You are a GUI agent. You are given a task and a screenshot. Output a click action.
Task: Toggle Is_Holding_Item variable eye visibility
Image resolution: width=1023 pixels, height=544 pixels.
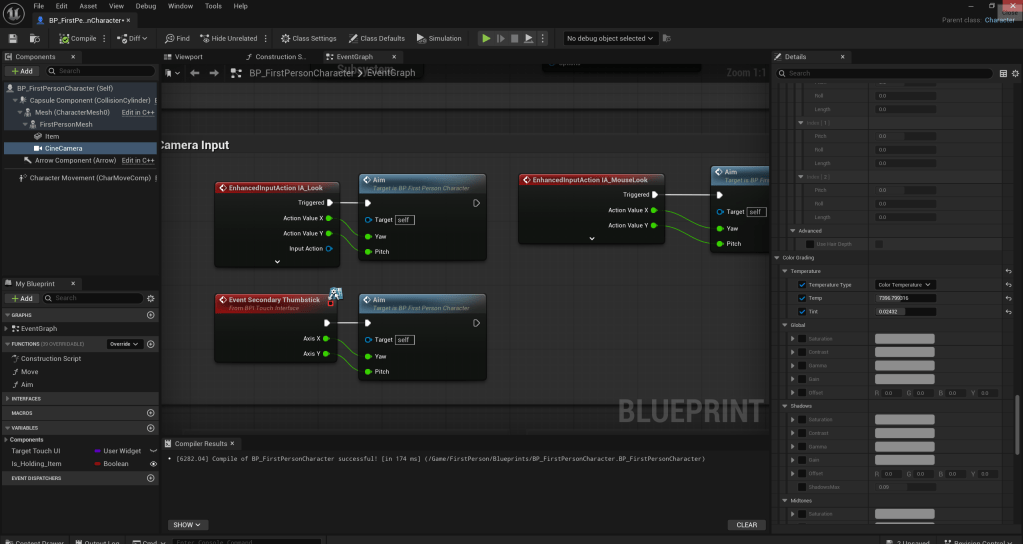[153, 464]
